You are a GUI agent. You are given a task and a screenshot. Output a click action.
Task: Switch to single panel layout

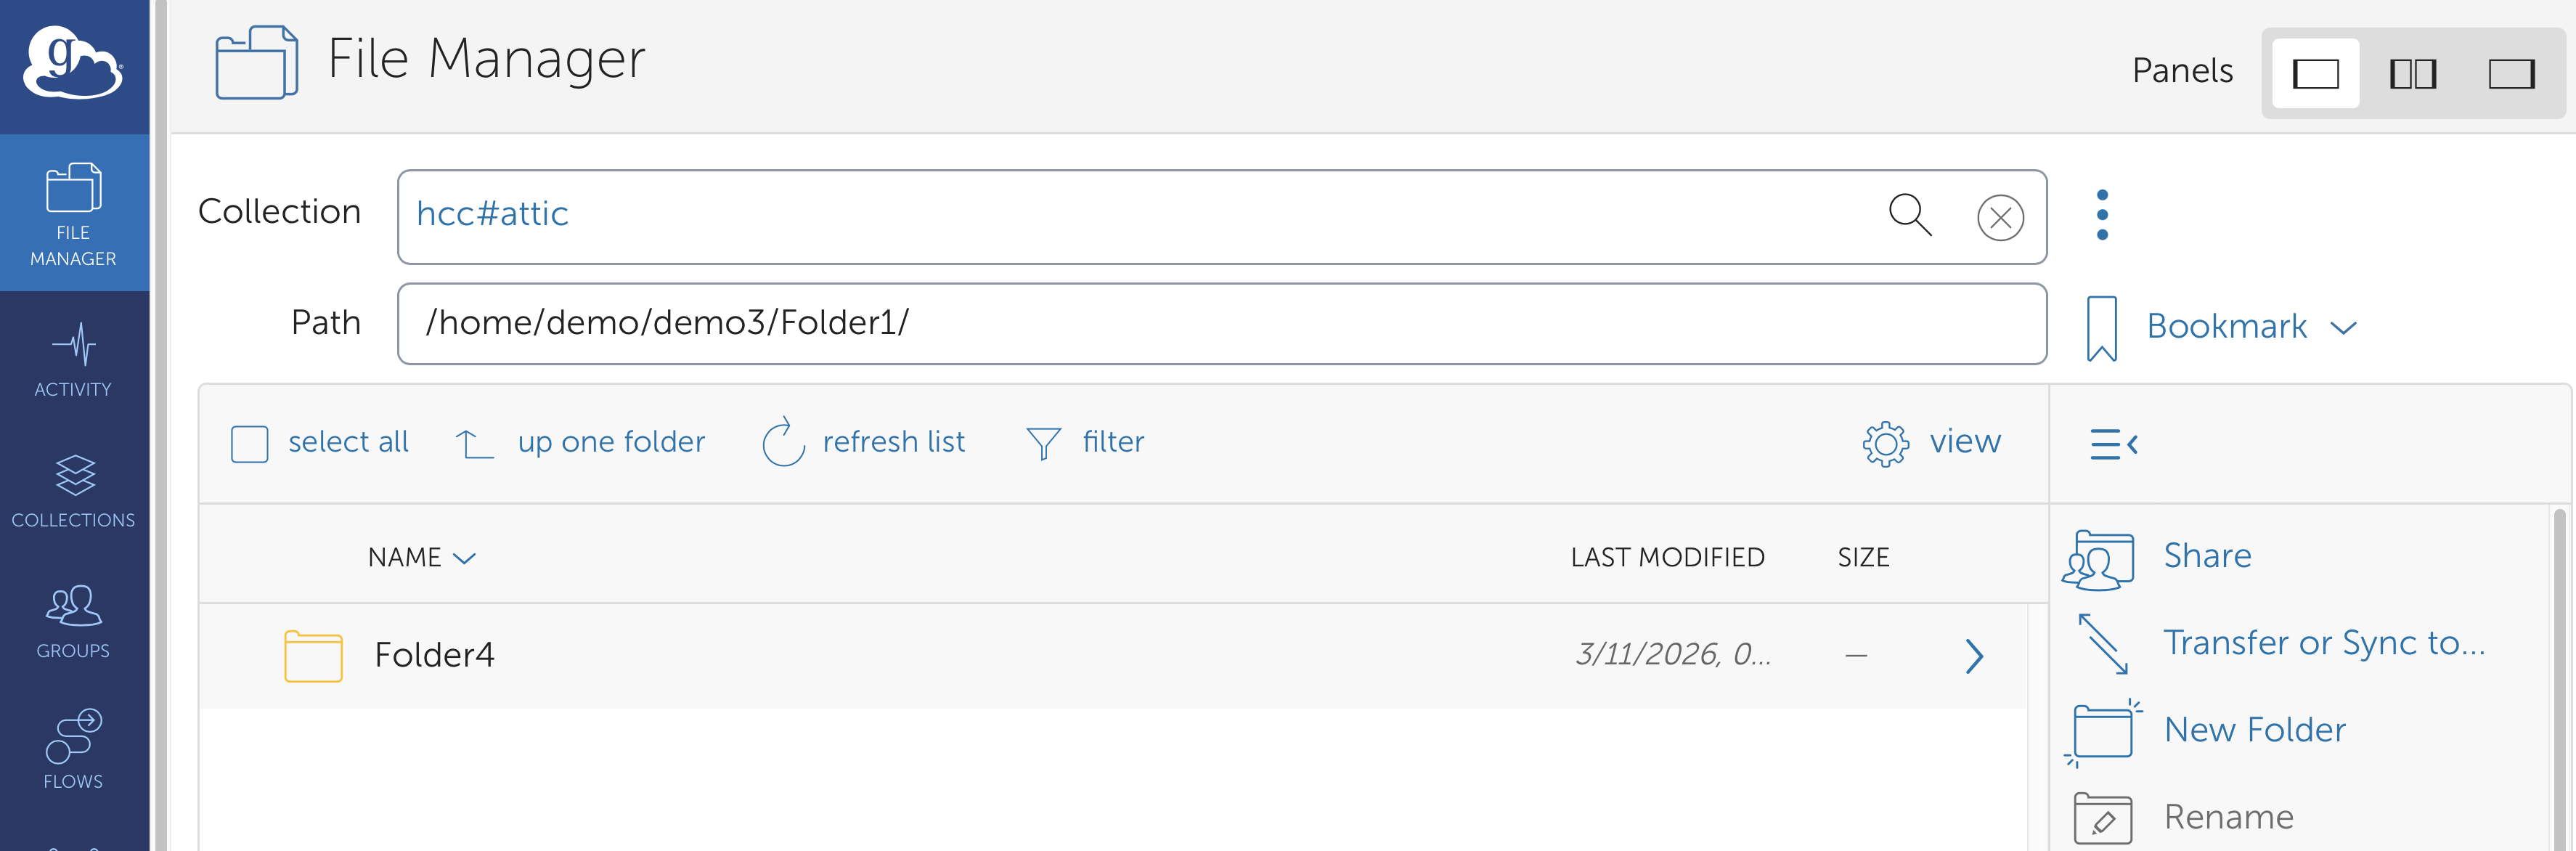[x=2315, y=74]
